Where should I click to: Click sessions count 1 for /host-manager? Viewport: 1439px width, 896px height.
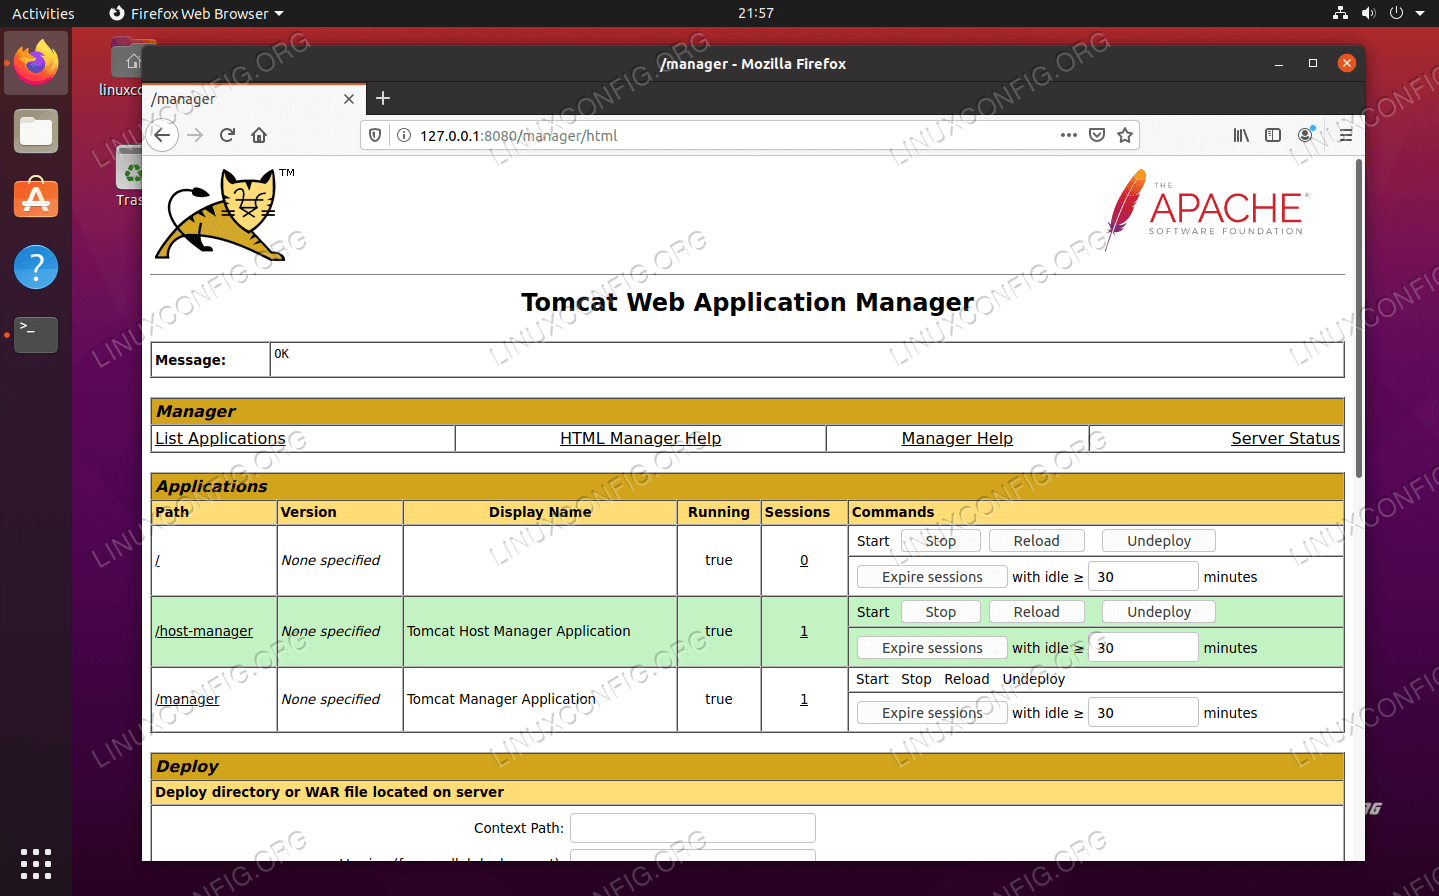tap(804, 631)
